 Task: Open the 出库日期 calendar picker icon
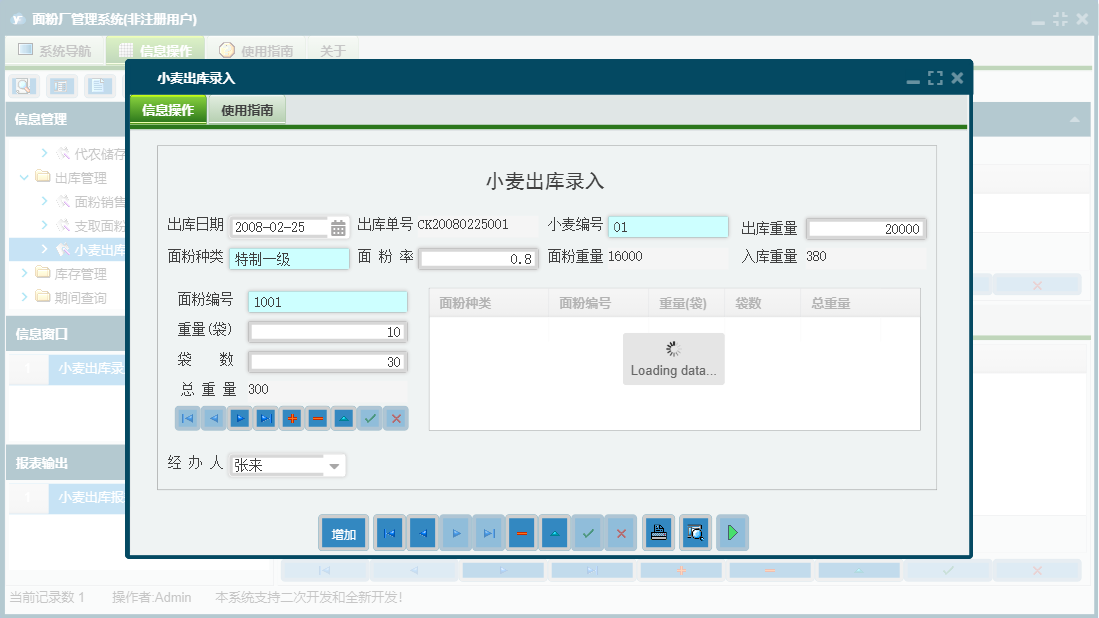(338, 226)
